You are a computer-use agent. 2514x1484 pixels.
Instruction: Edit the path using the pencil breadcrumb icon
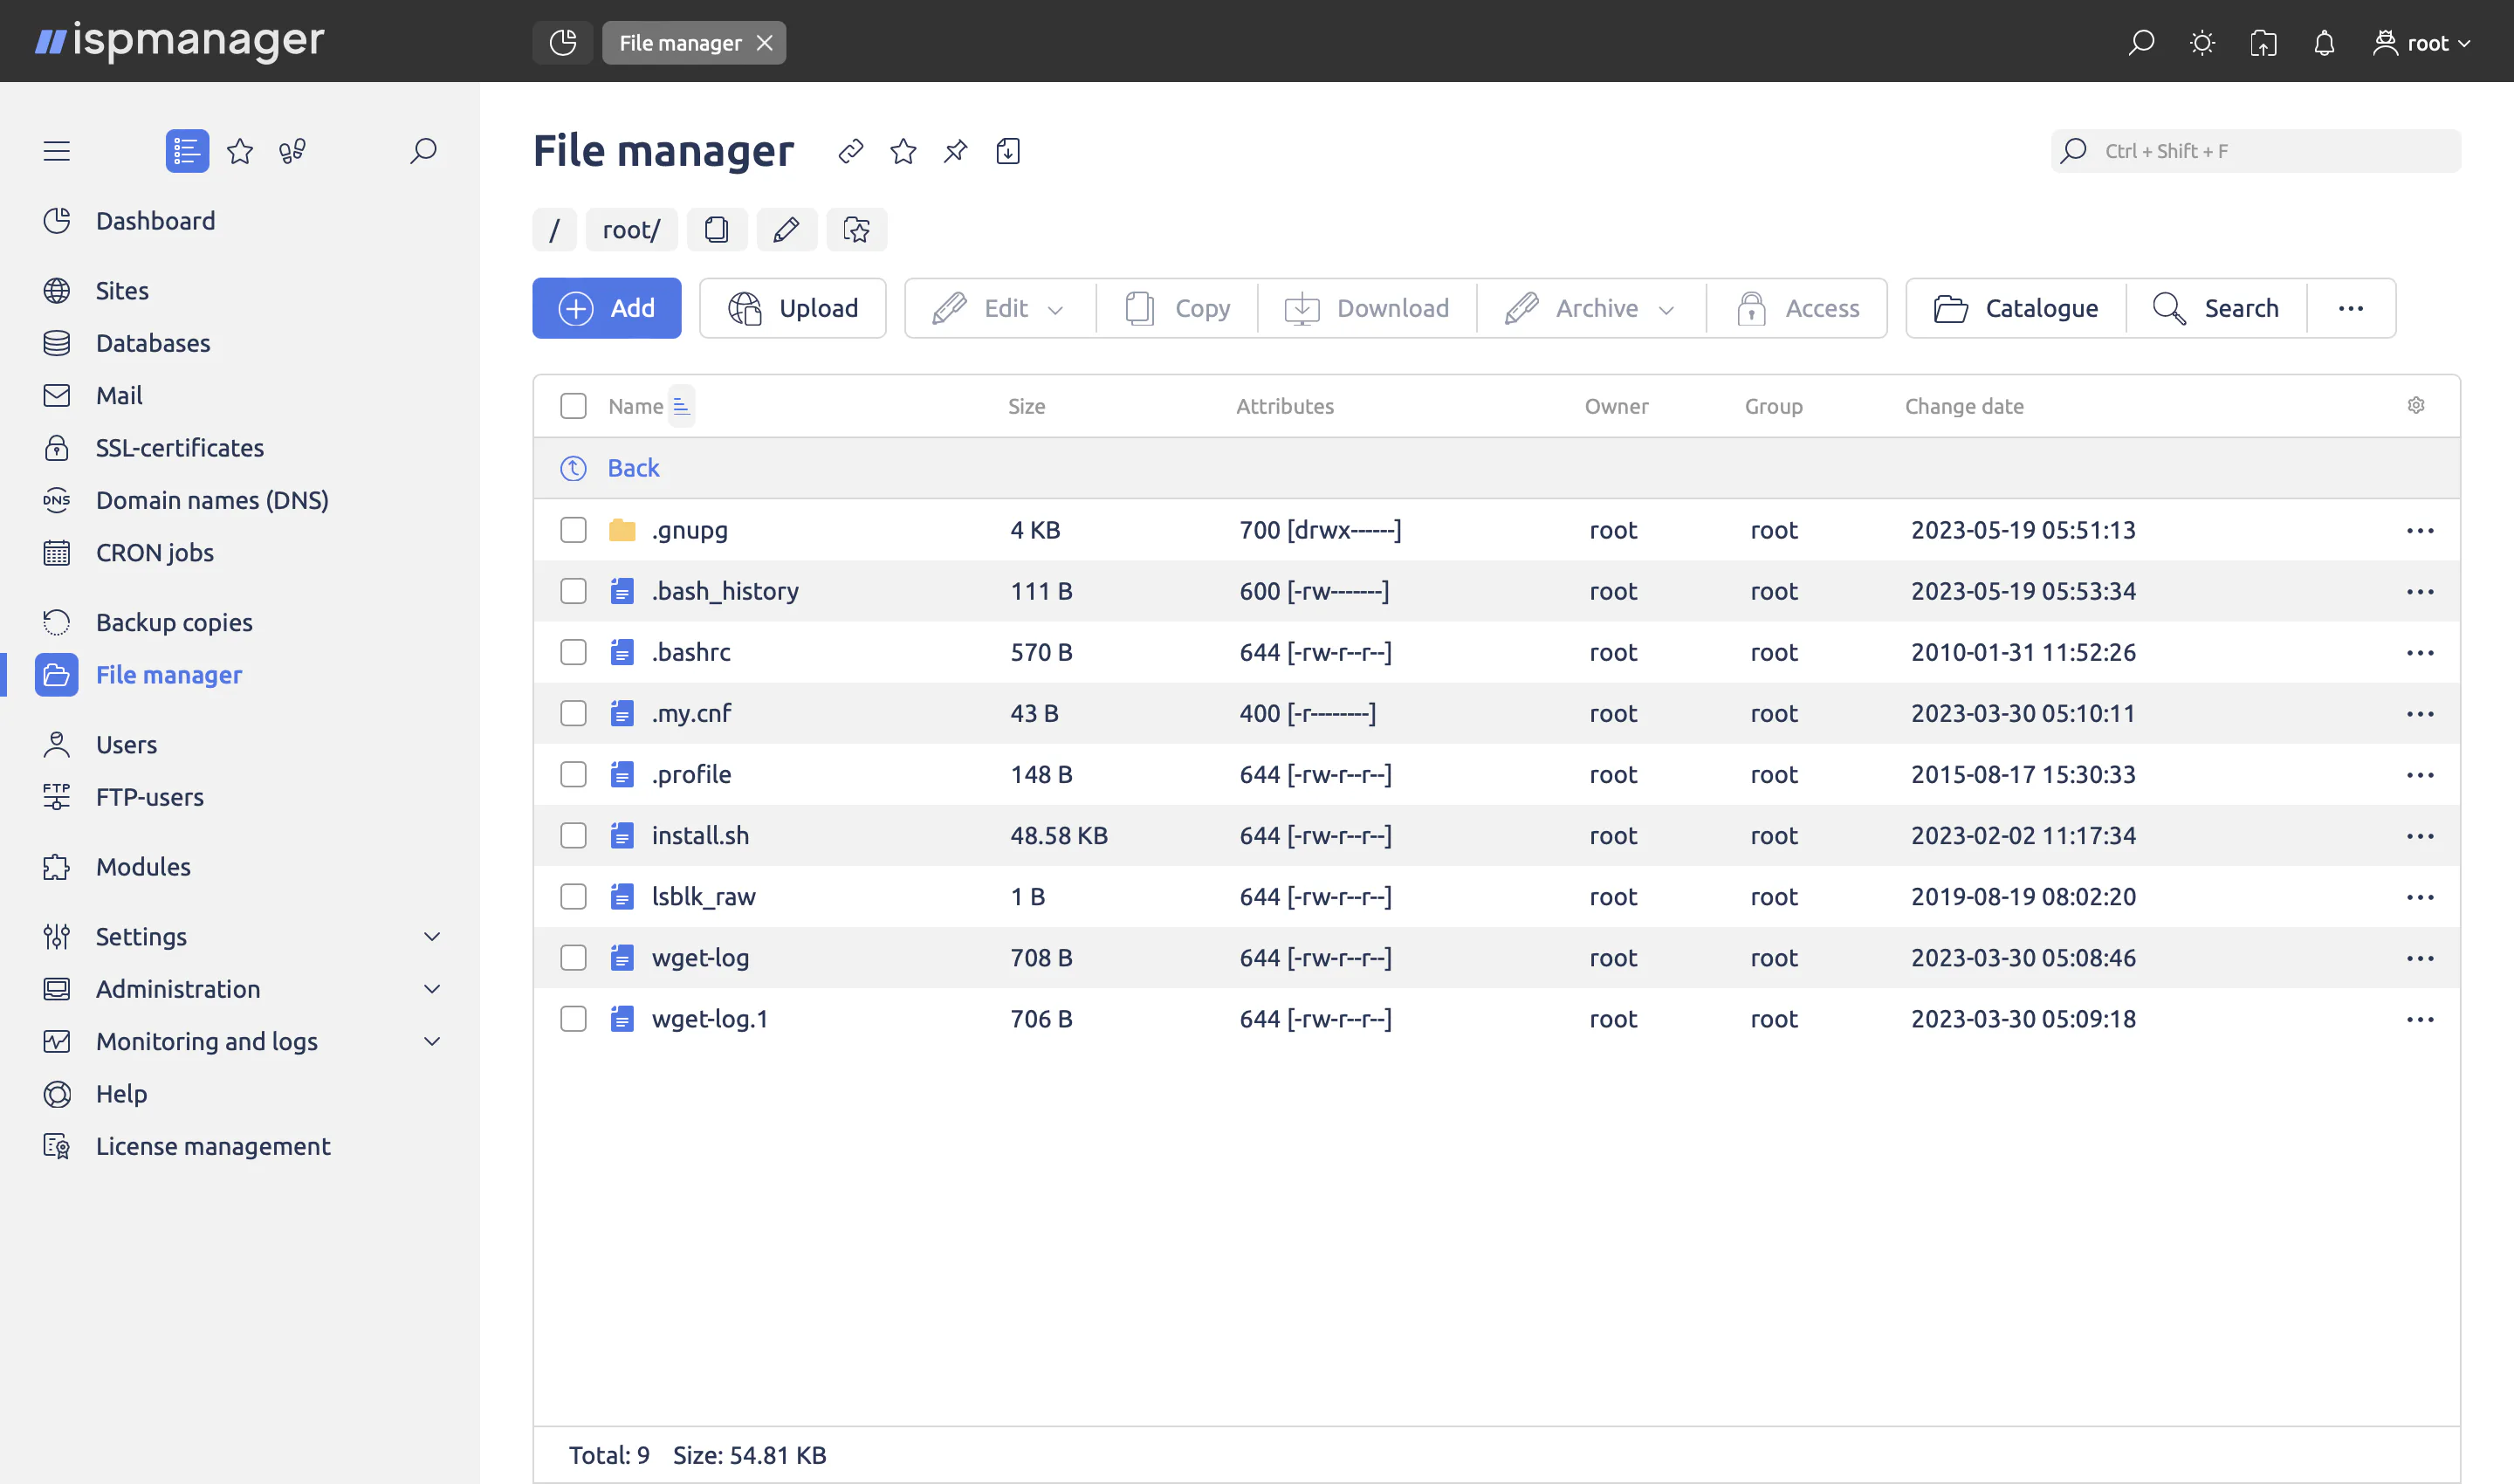[x=787, y=229]
